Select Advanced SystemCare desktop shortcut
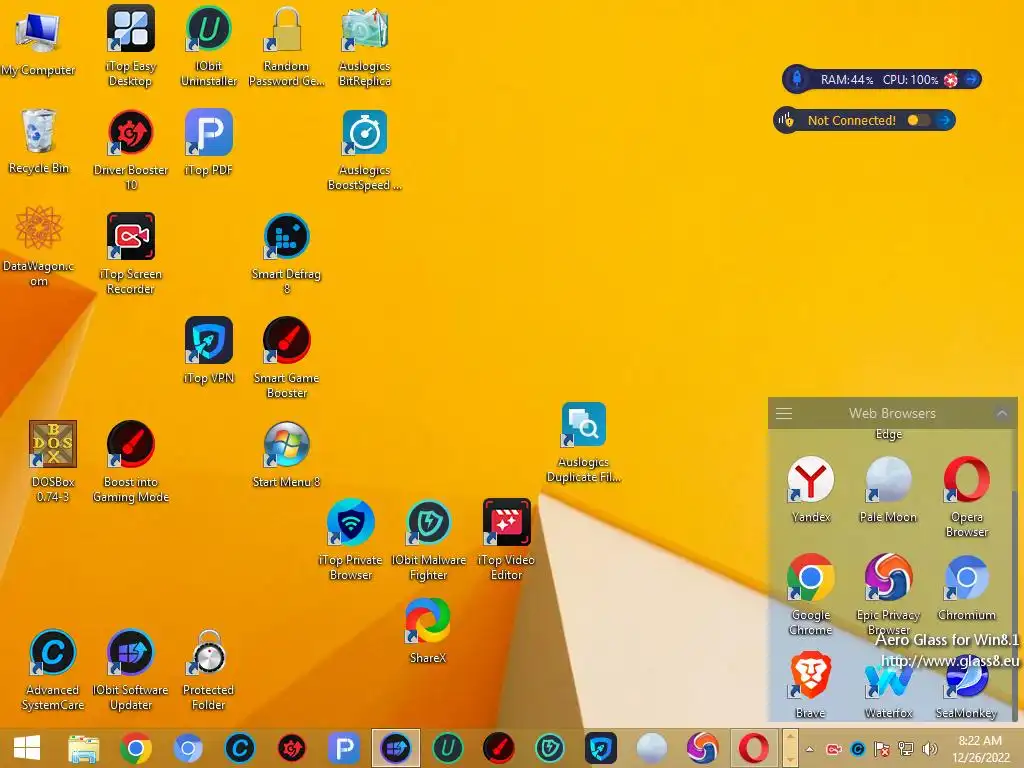The height and width of the screenshot is (768, 1024). point(53,669)
